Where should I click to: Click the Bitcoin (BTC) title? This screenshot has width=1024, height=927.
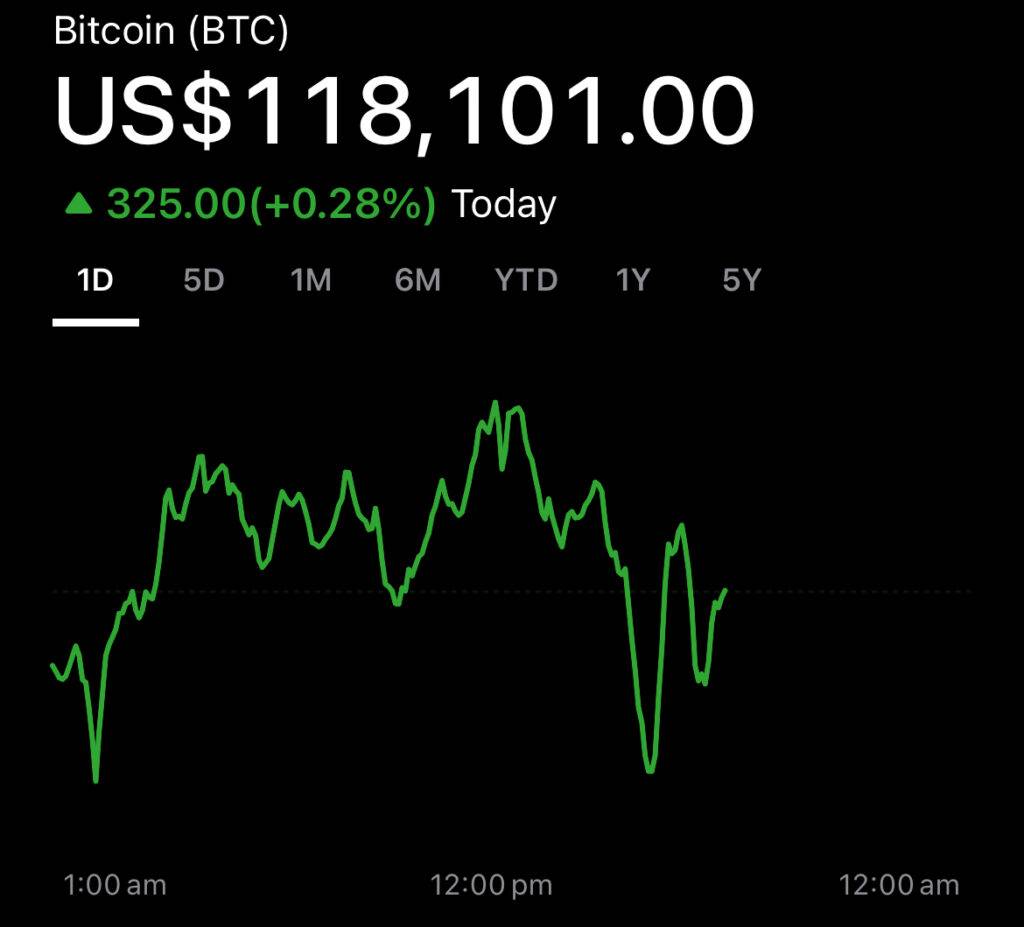(x=171, y=31)
